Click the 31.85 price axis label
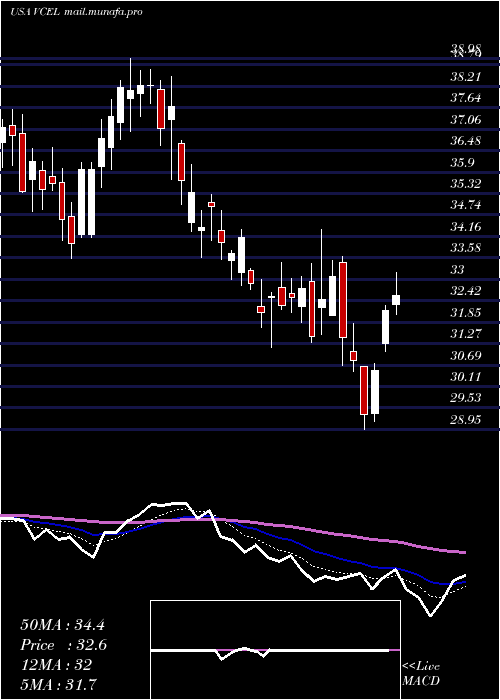This screenshot has height=700, width=500. (x=466, y=312)
